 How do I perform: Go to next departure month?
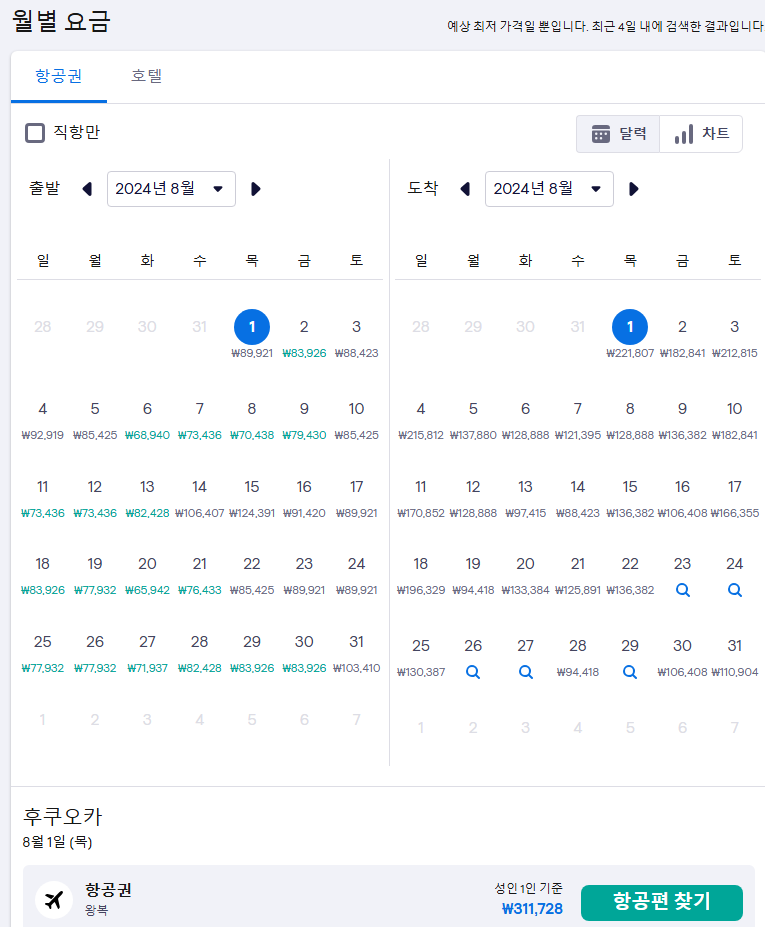point(255,189)
